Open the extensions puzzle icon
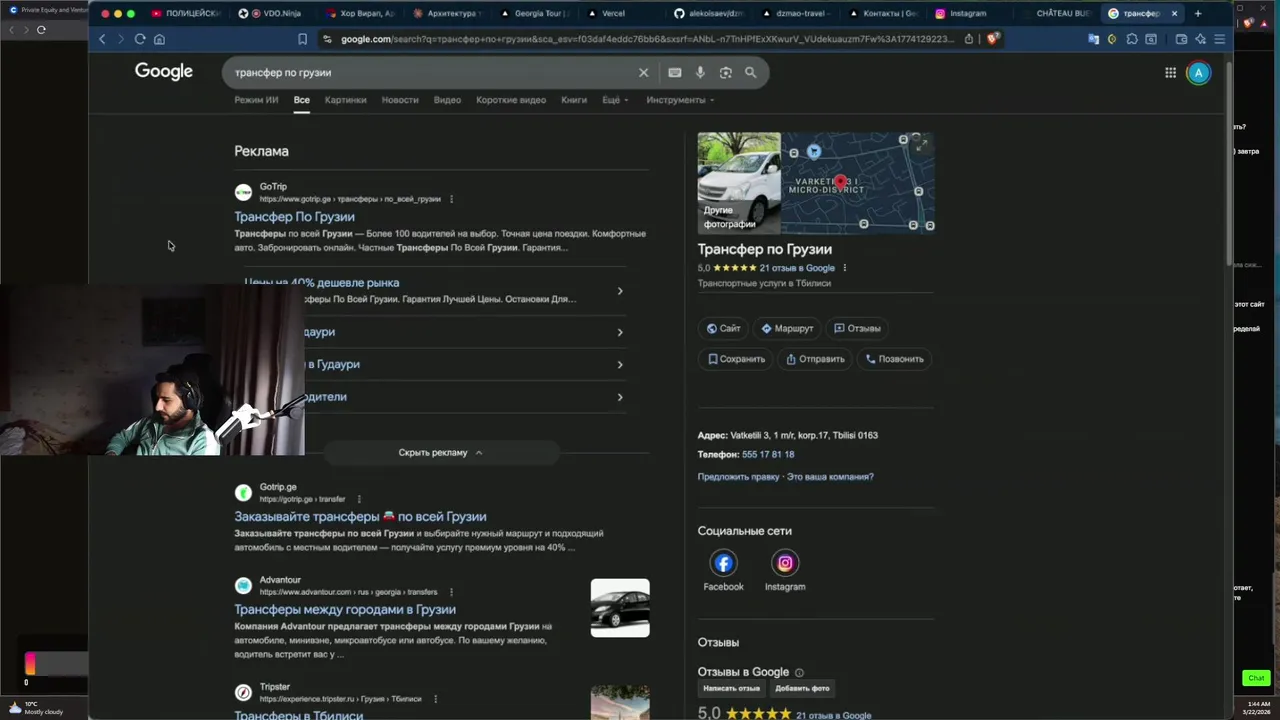This screenshot has height=720, width=1280. (x=1132, y=39)
